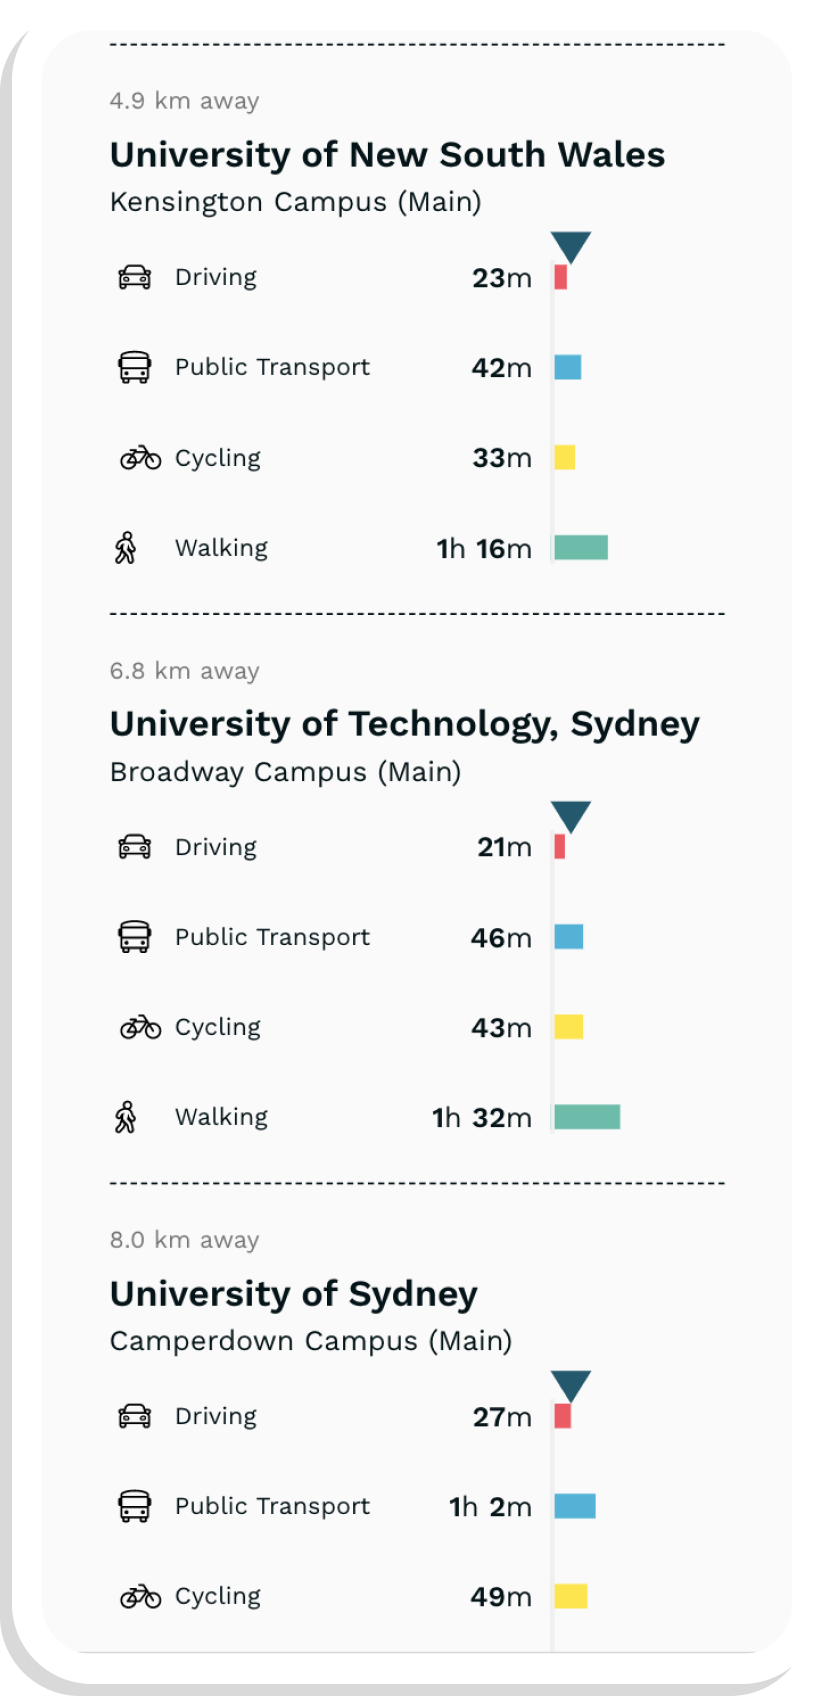822x1696 pixels.
Task: Open University of Technology, Sydney heading
Action: (x=404, y=724)
